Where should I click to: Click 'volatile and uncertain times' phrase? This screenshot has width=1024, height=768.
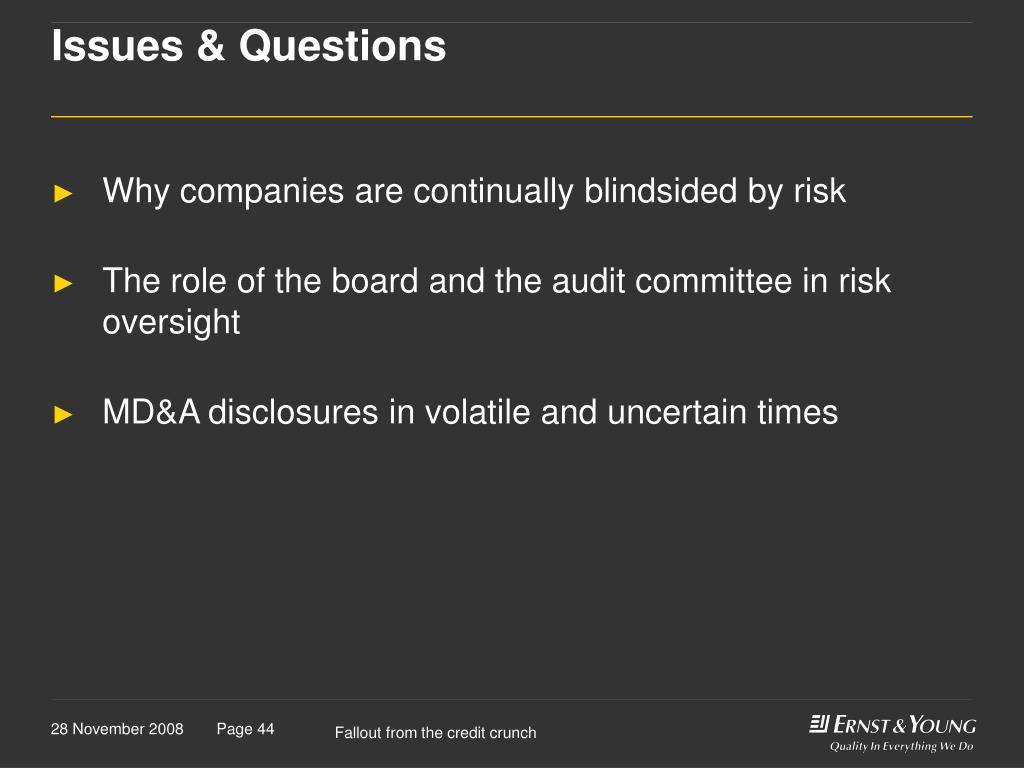tap(632, 412)
